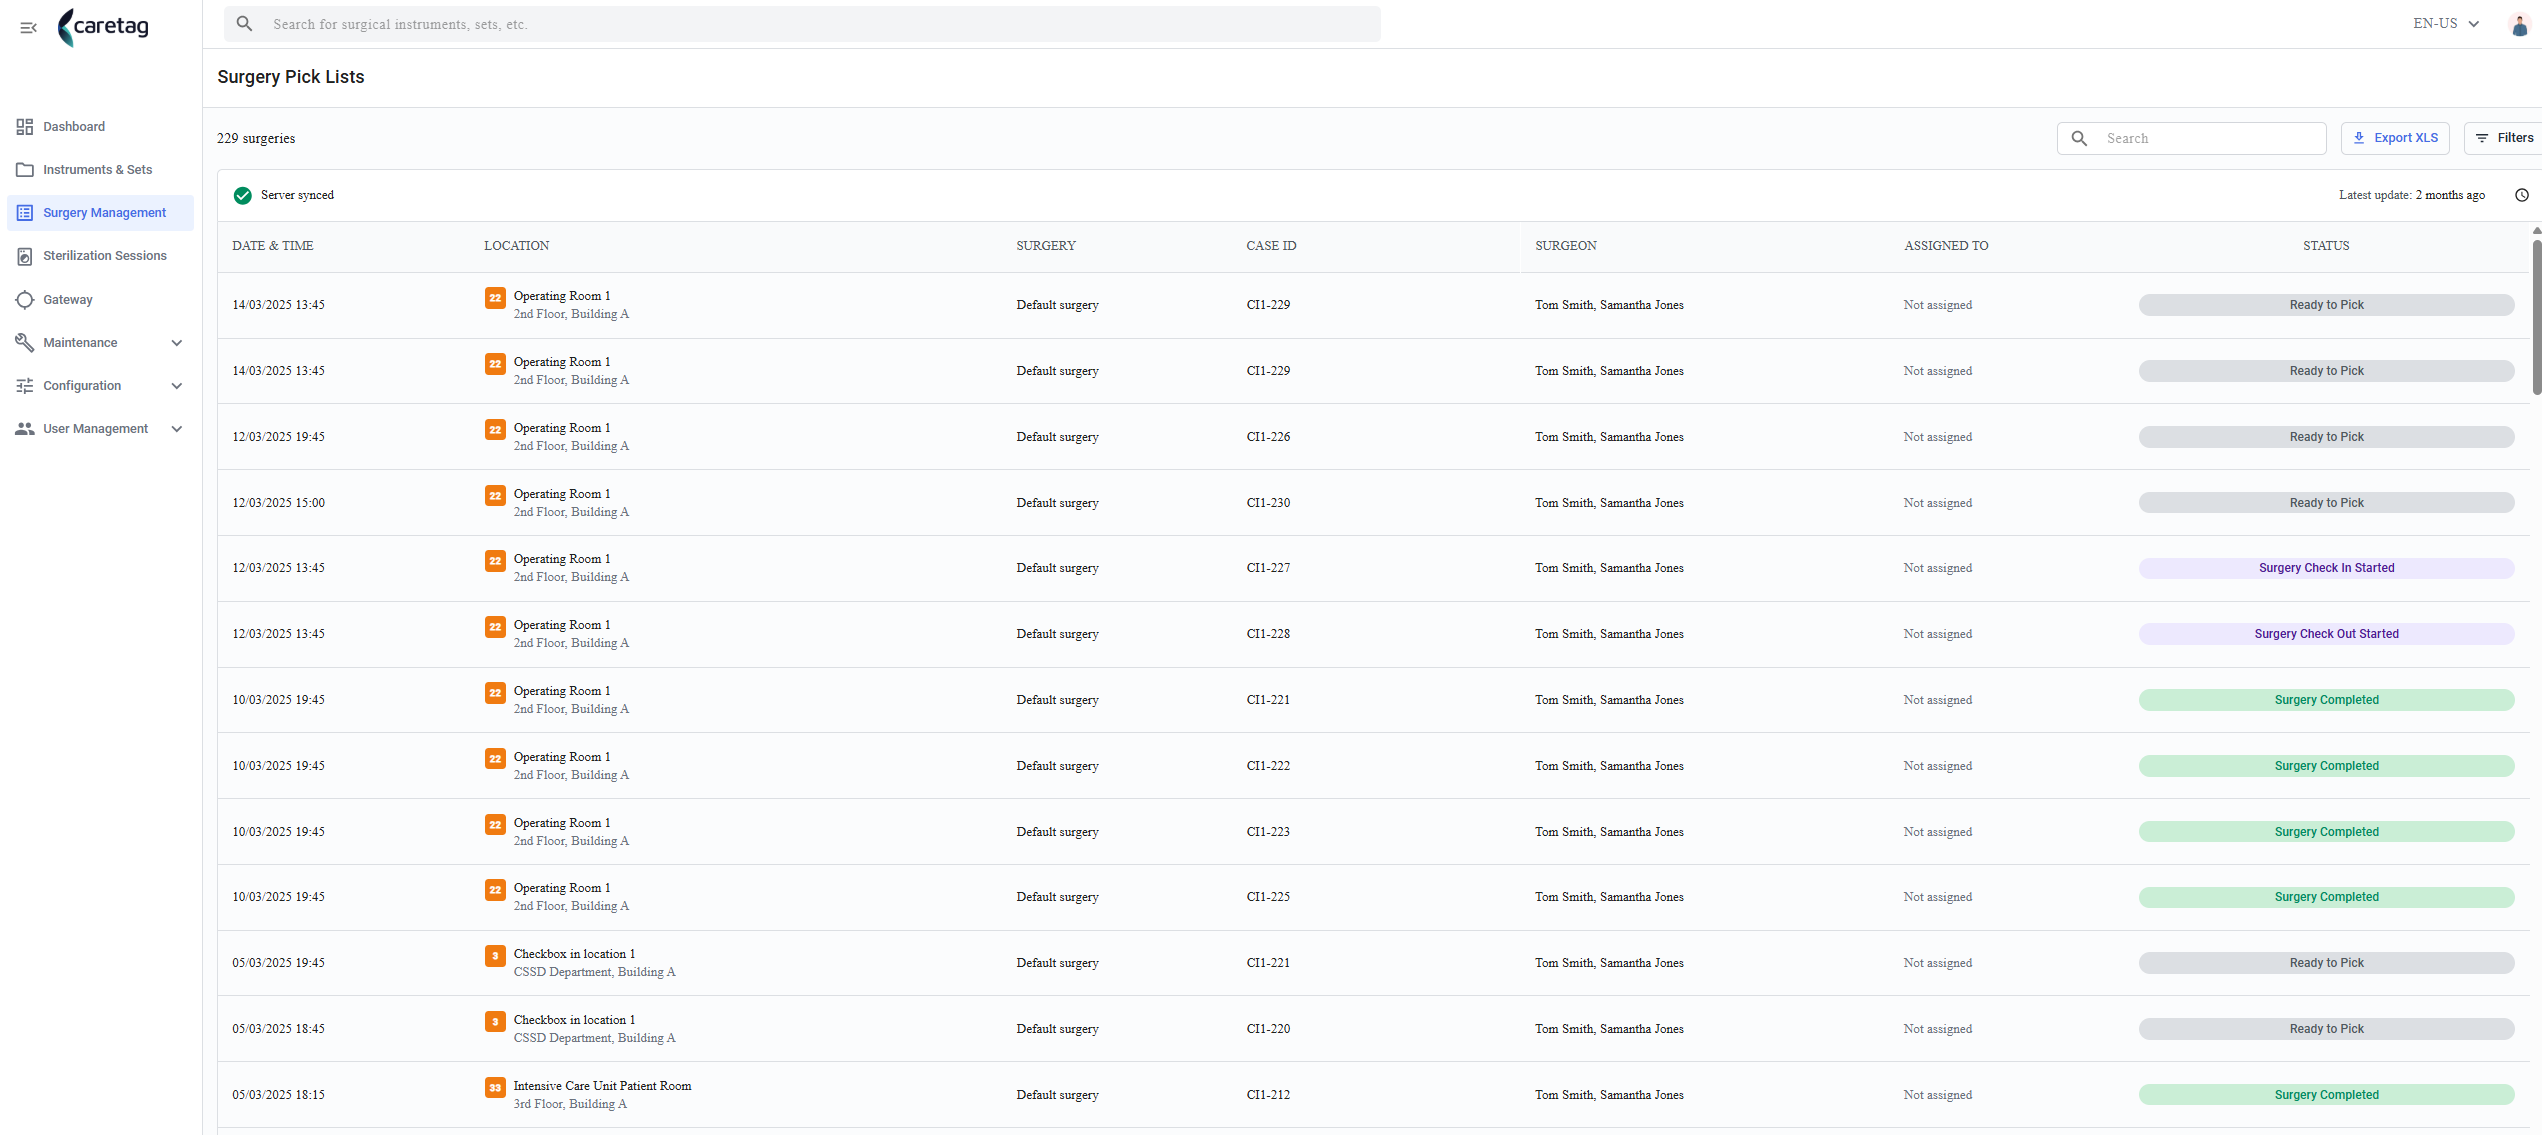Open the Filters button
This screenshot has width=2542, height=1135.
2503,138
